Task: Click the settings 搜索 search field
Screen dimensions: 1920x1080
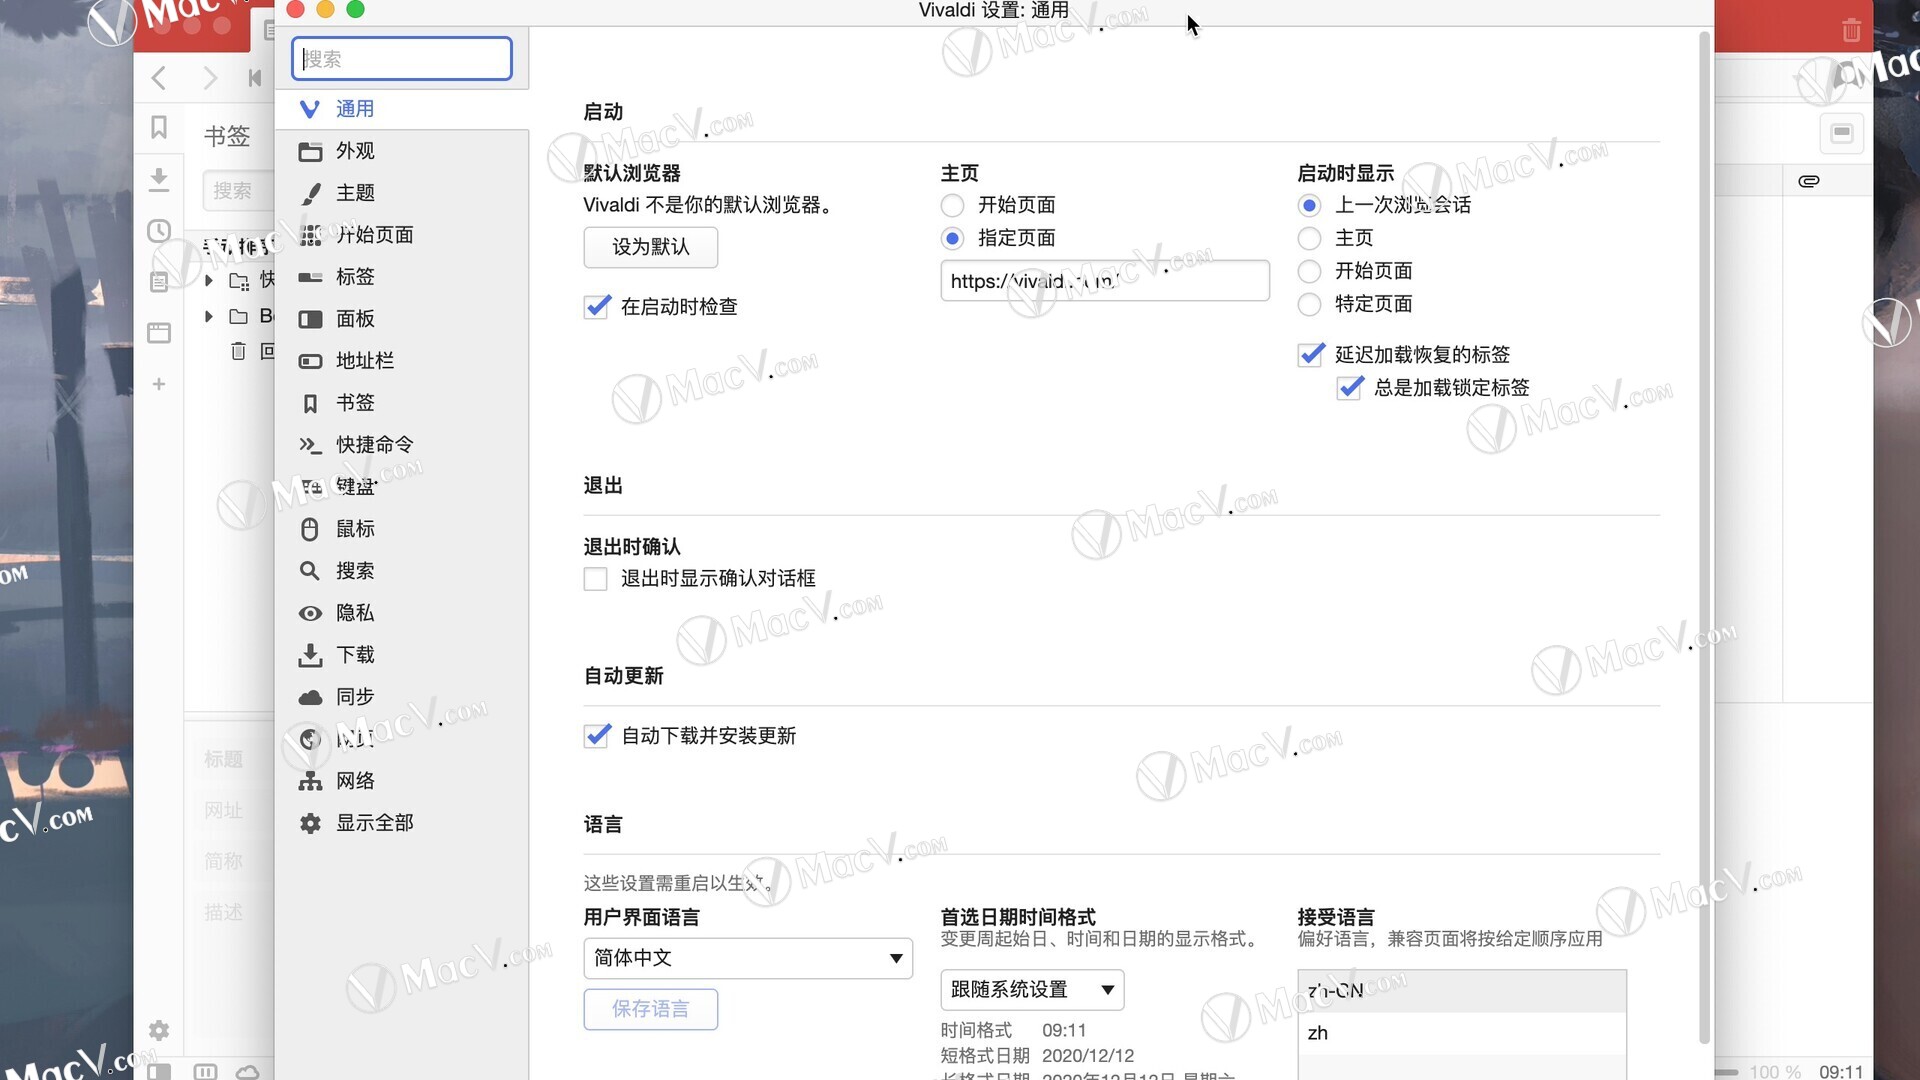Action: click(x=402, y=59)
